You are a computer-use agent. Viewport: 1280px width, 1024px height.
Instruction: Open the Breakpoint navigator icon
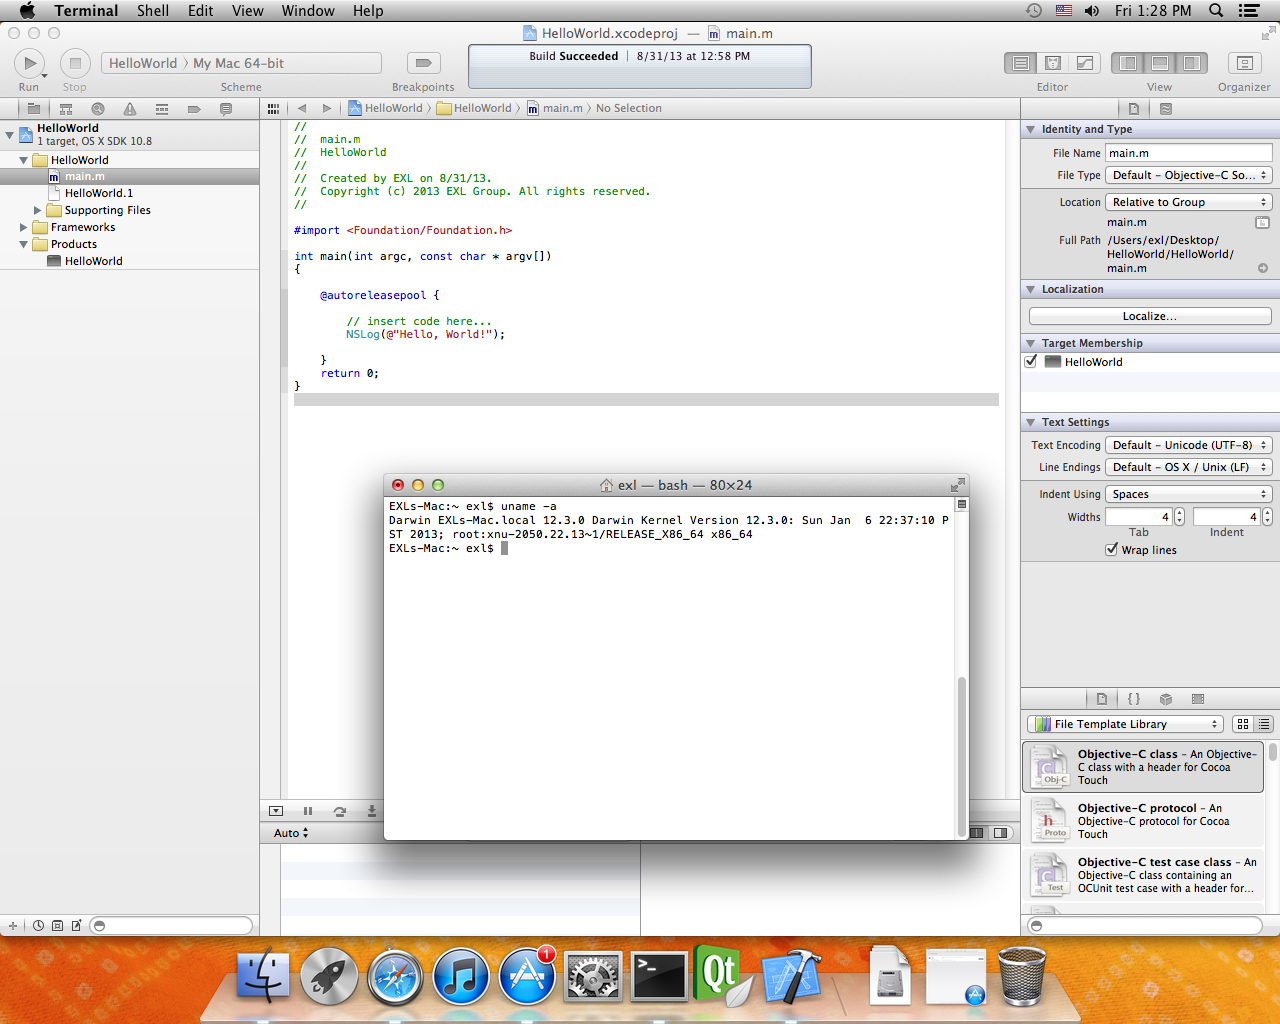(194, 109)
